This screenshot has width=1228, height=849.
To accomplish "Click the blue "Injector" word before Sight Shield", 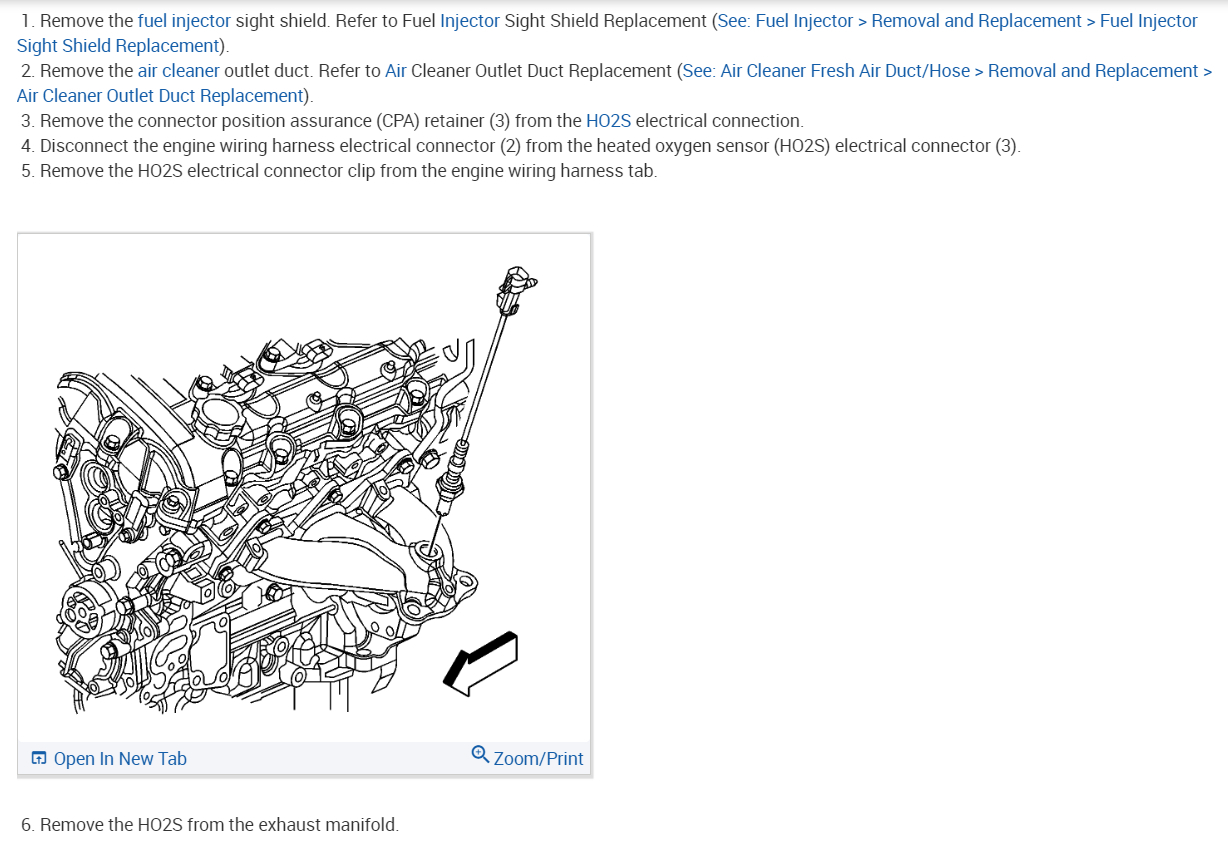I will pos(470,21).
